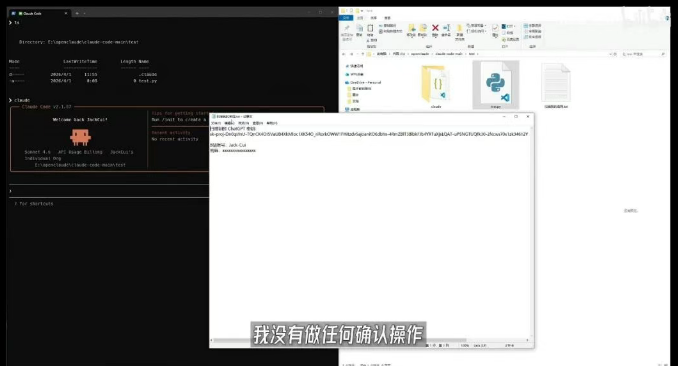The width and height of the screenshot is (678, 366).
Task: Click claude-code-main in the address breadcrumb
Action: (449, 54)
